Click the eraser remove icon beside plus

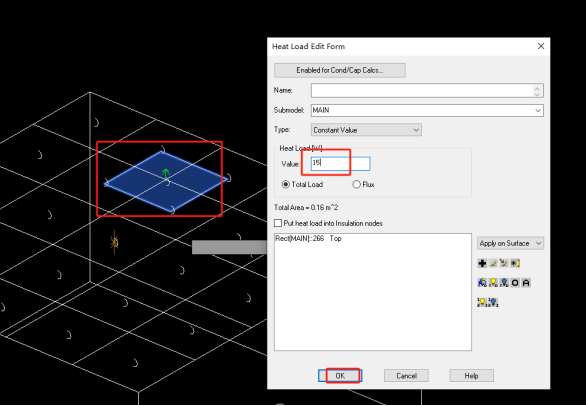click(493, 263)
